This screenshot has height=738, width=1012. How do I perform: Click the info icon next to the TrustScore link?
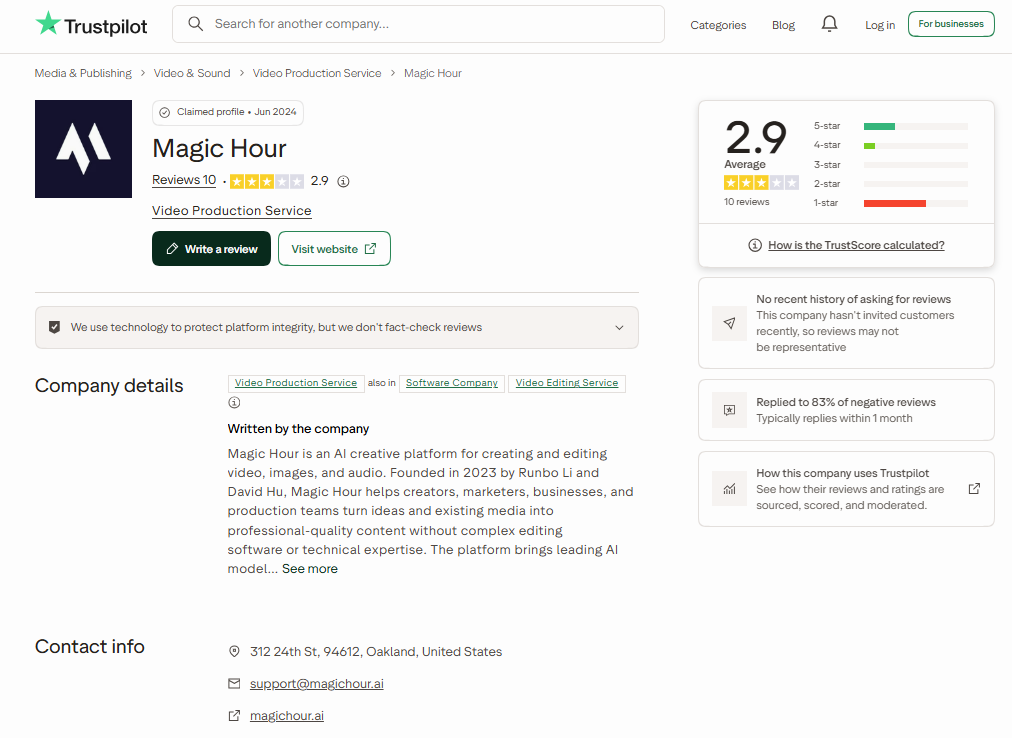pyautogui.click(x=754, y=245)
